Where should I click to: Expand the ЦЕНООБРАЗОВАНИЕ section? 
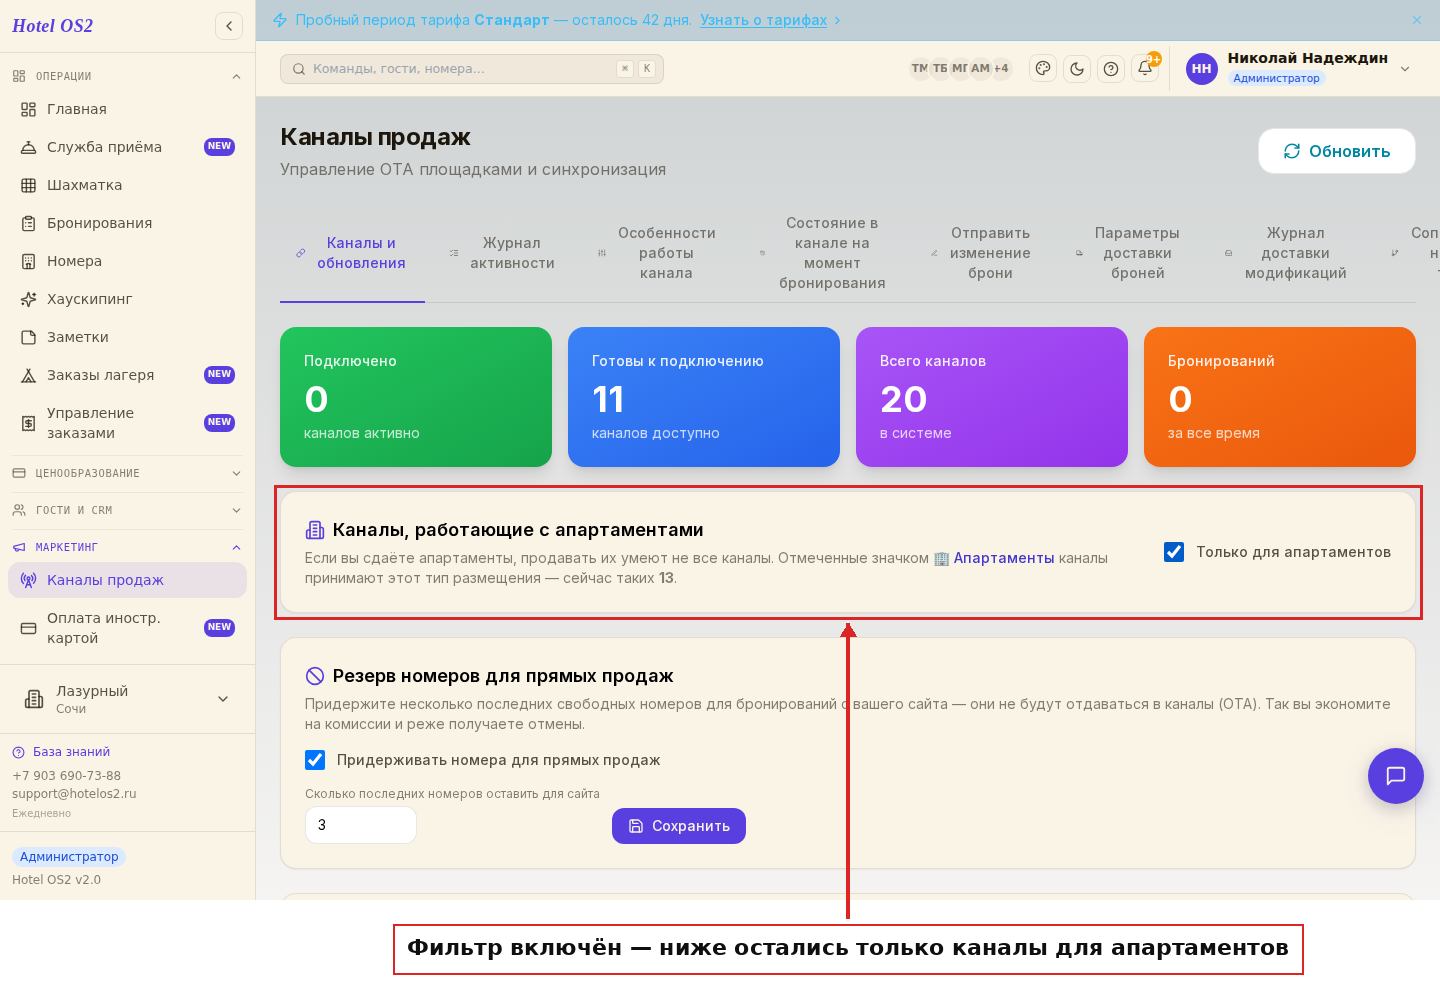127,473
